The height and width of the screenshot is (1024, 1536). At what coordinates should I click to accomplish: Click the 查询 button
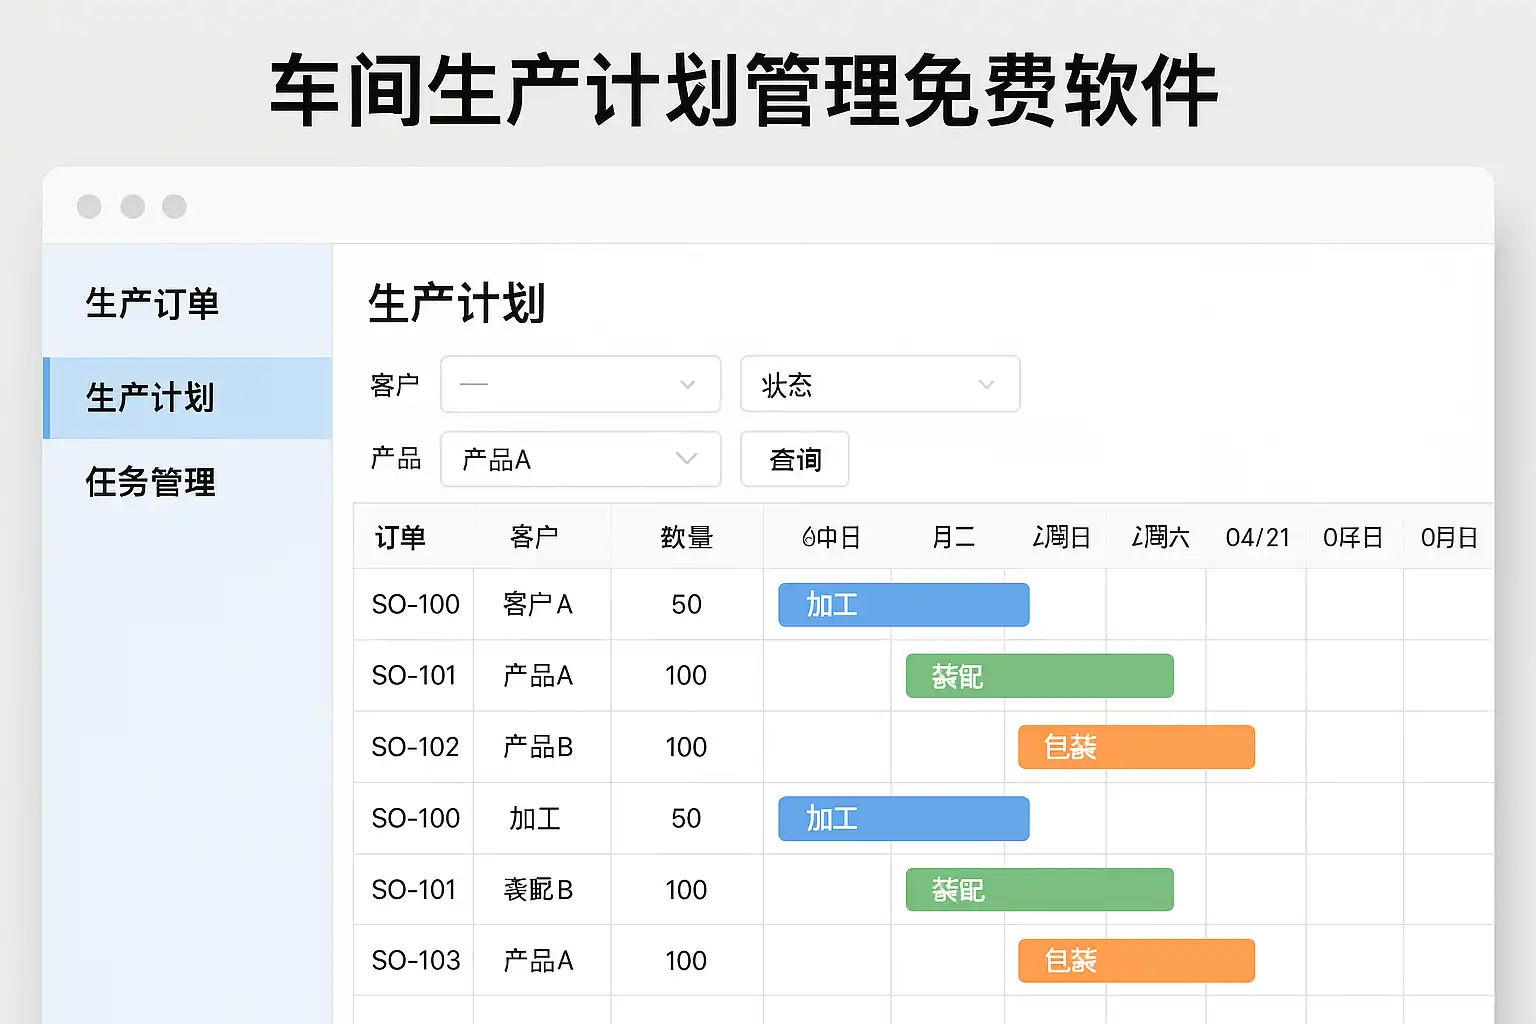pyautogui.click(x=794, y=459)
